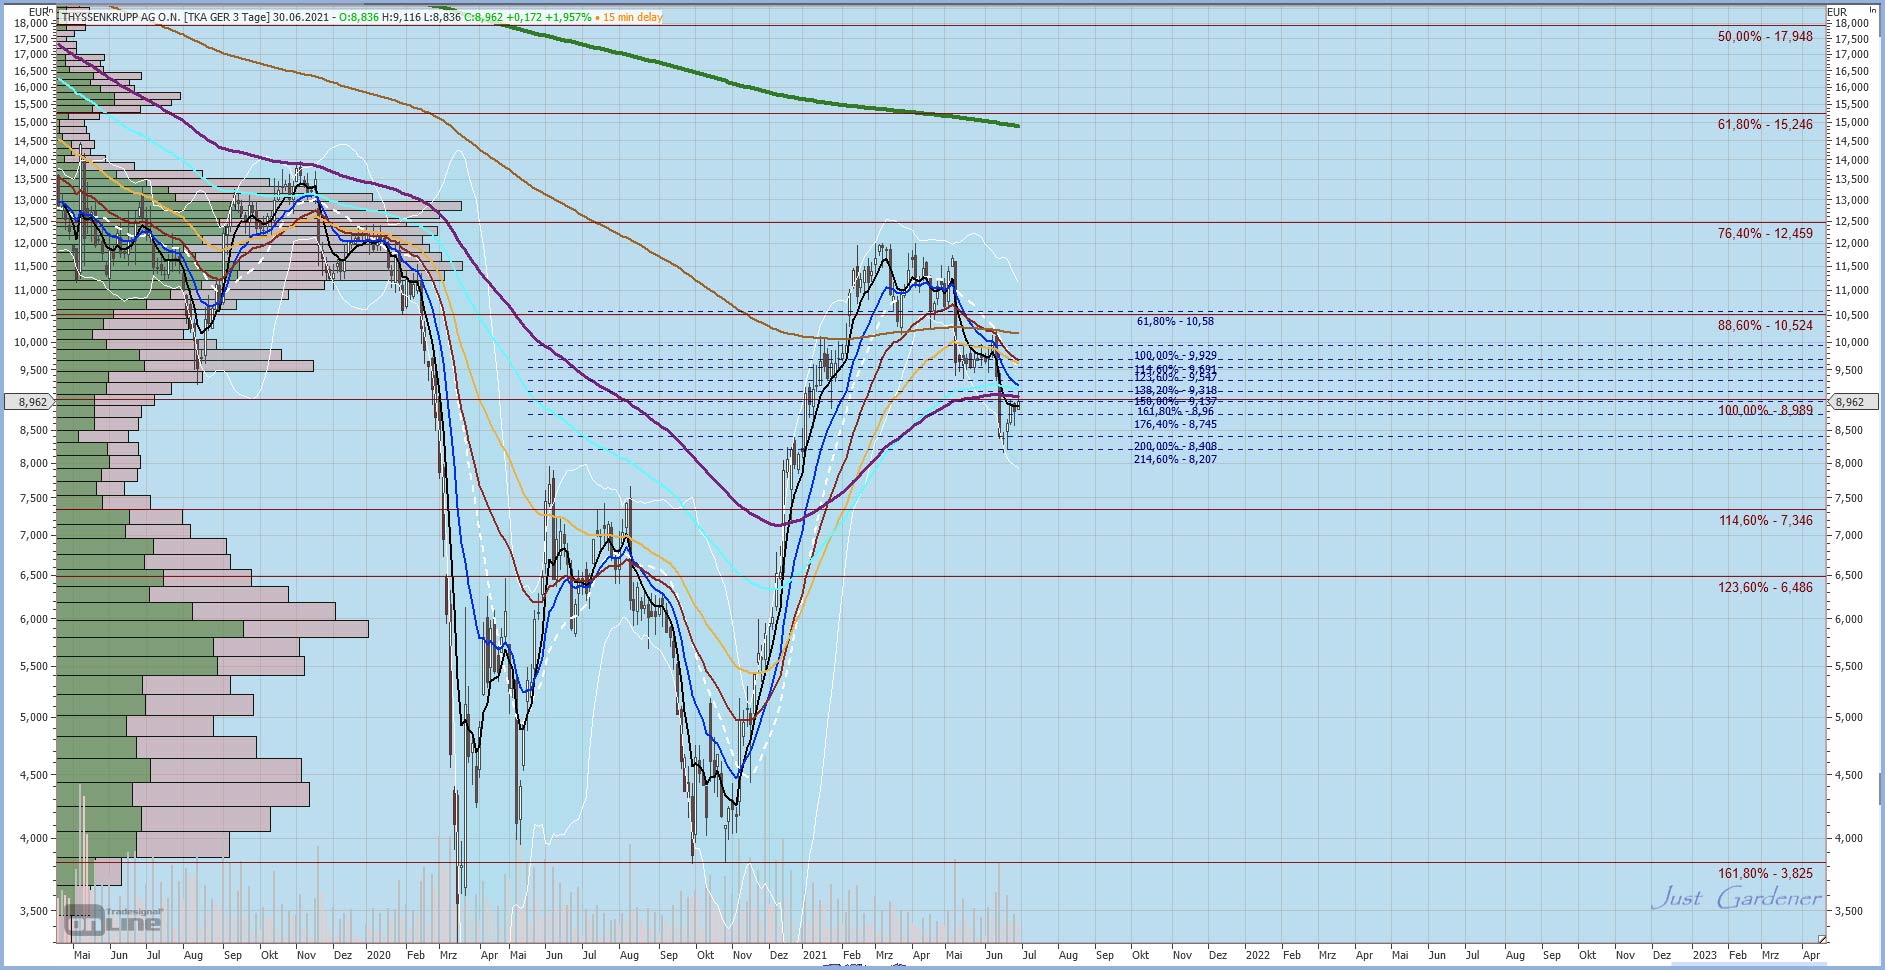Click blue Fibonacci label '138,20% - 9,318'

(x=1175, y=391)
